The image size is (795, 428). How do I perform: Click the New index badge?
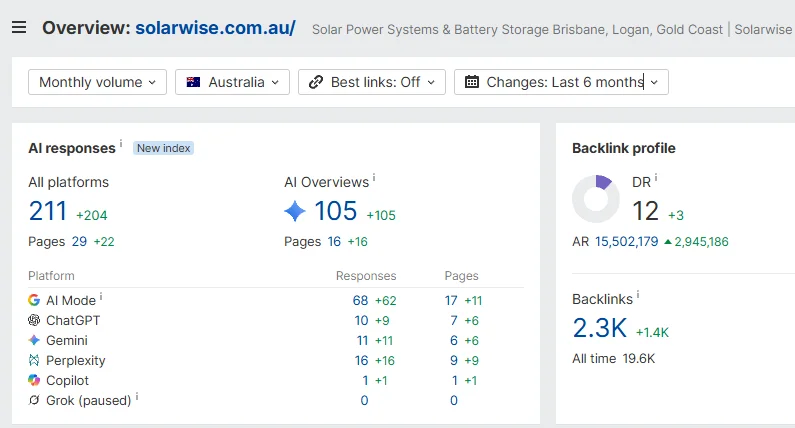pyautogui.click(x=163, y=148)
